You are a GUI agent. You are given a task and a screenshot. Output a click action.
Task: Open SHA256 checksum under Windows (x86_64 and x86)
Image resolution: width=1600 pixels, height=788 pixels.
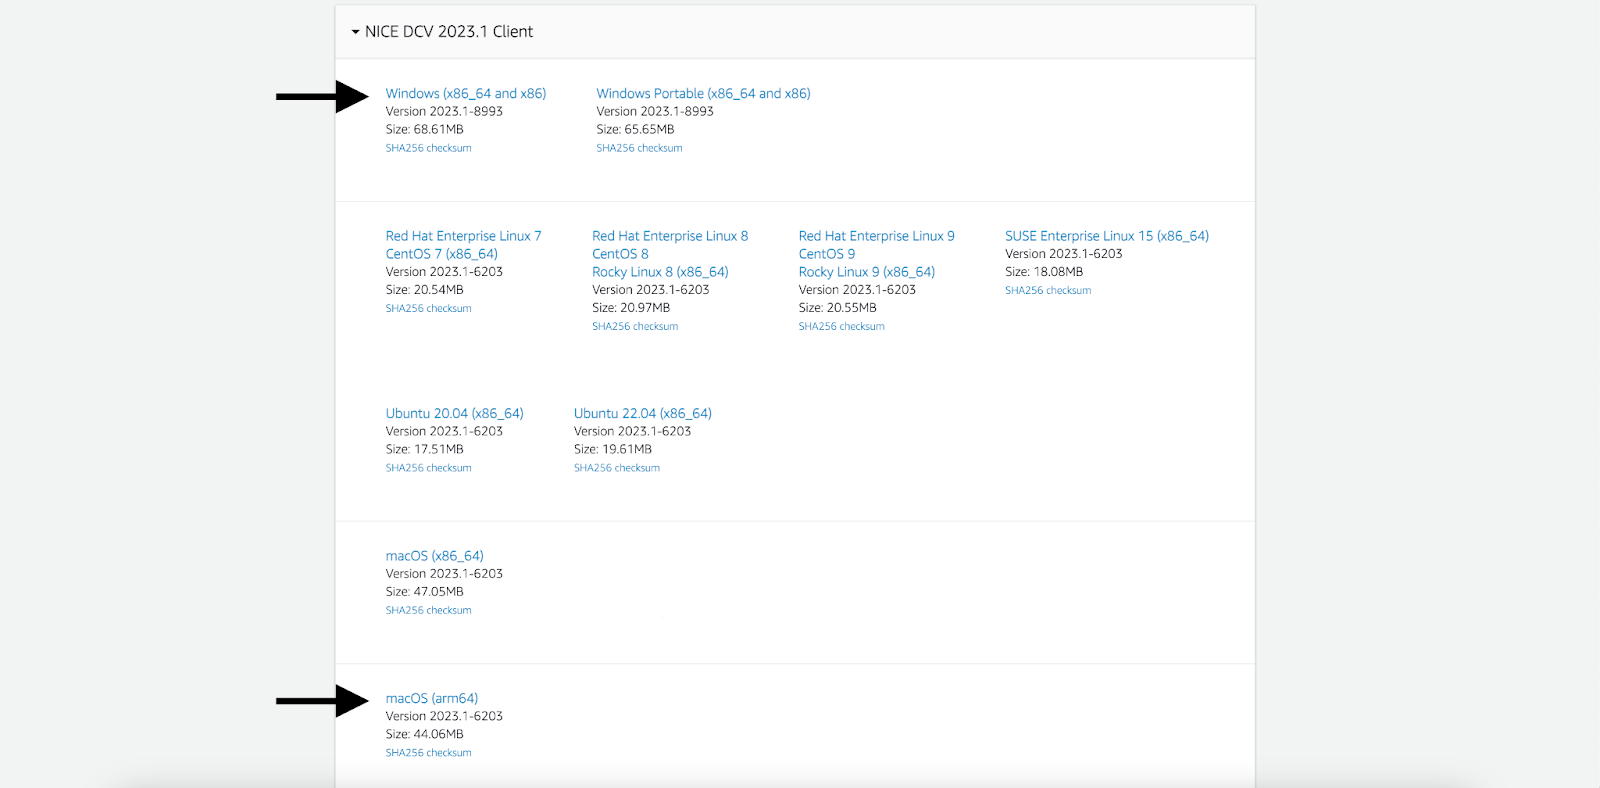point(428,148)
